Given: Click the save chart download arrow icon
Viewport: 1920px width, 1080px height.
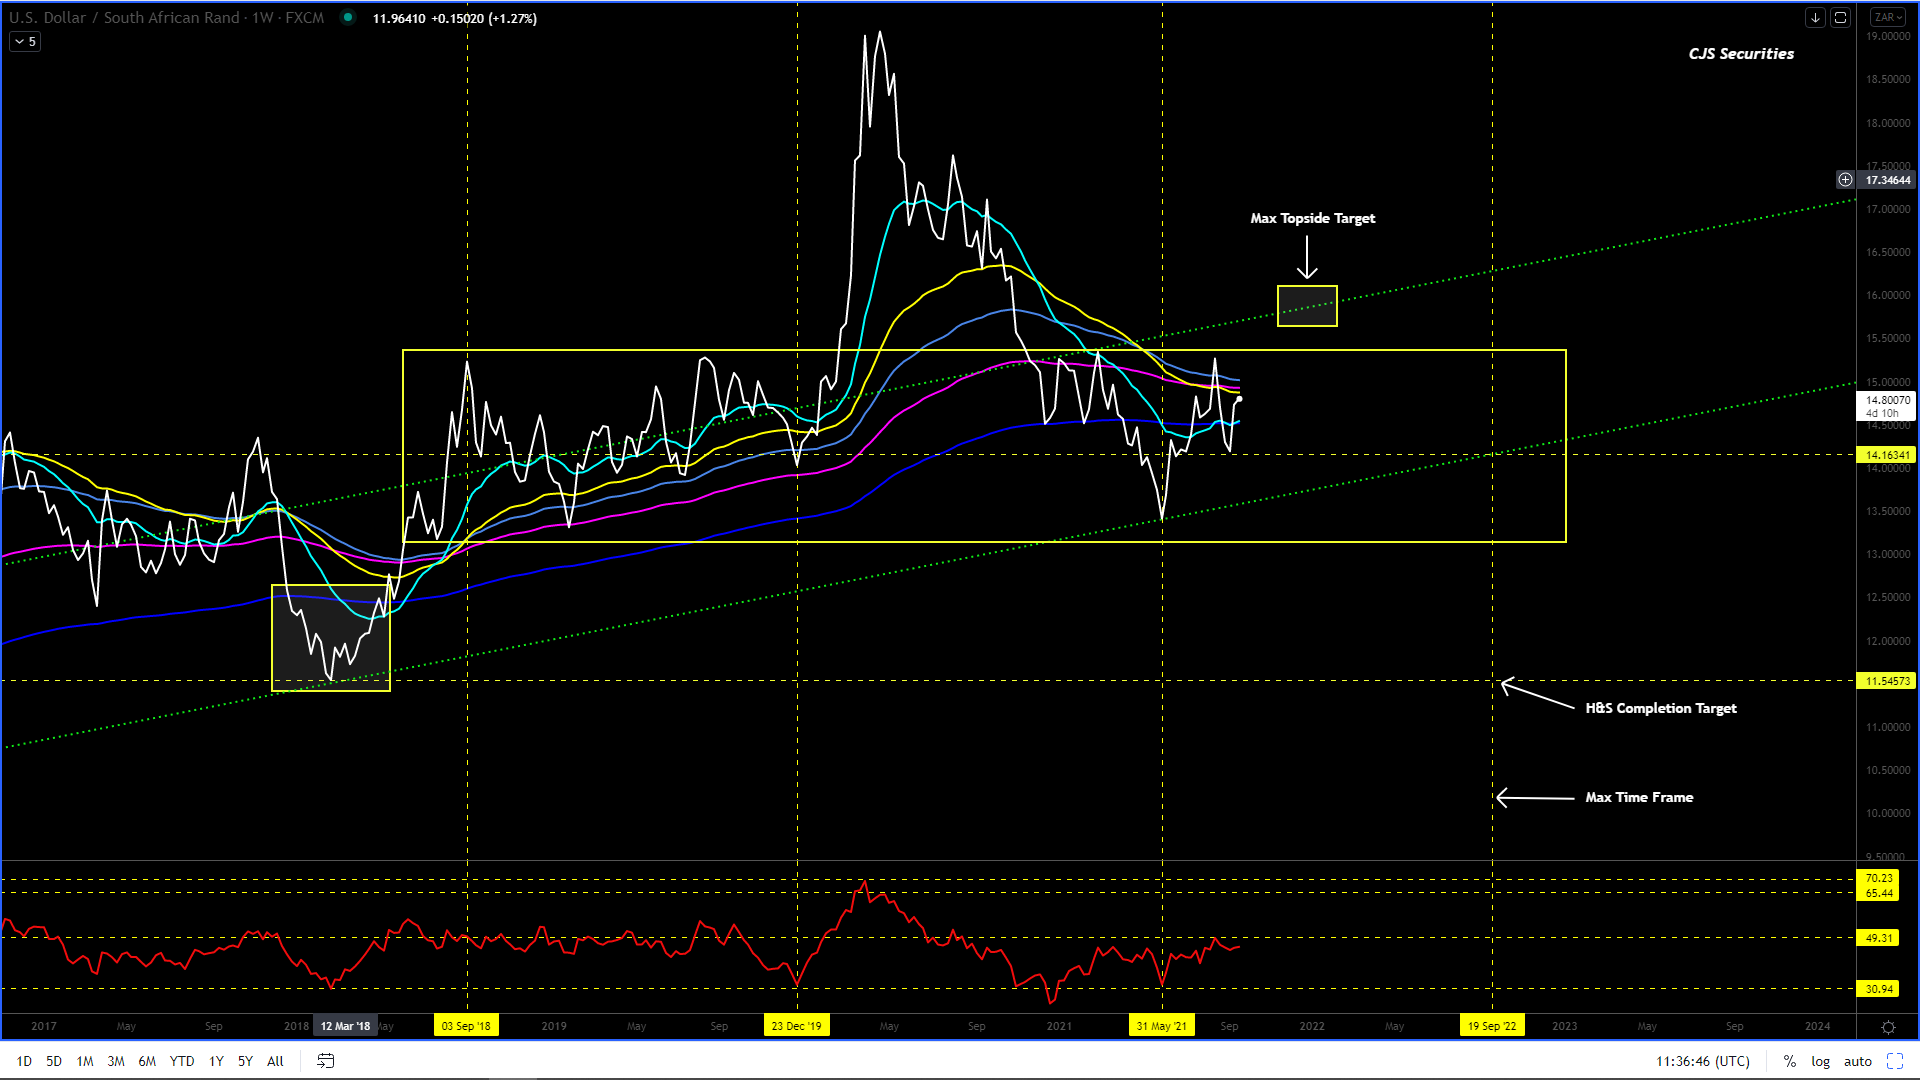Looking at the screenshot, I should 1815,17.
